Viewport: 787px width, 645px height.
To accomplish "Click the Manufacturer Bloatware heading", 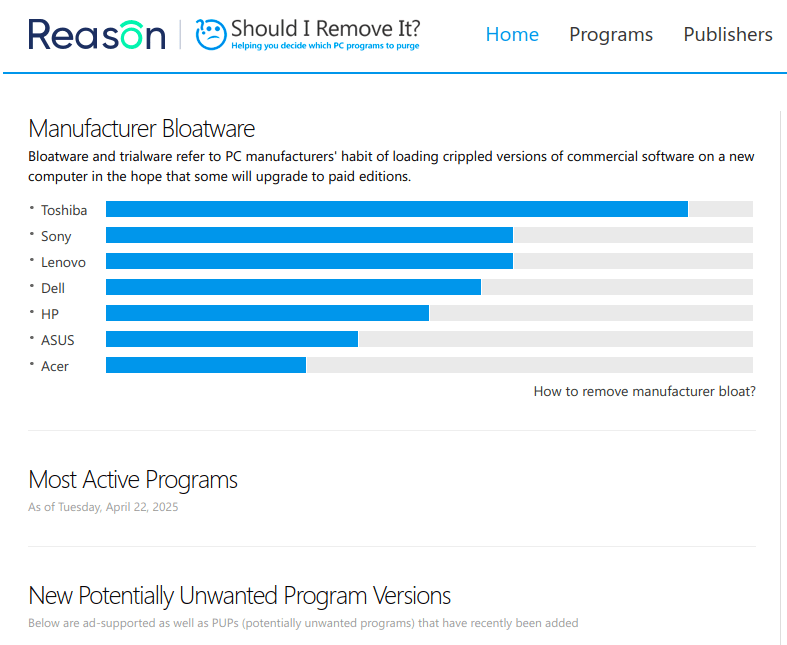I will 141,129.
